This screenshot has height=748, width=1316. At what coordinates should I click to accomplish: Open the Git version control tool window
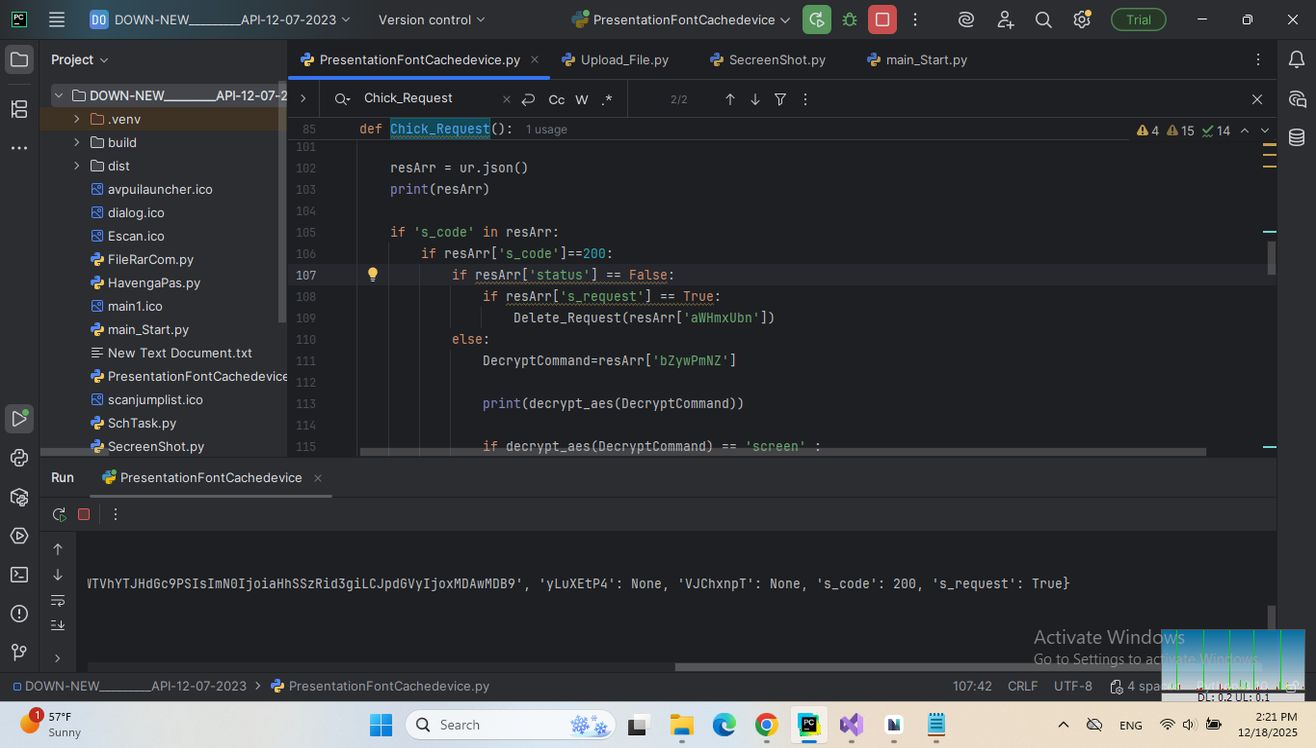click(19, 652)
